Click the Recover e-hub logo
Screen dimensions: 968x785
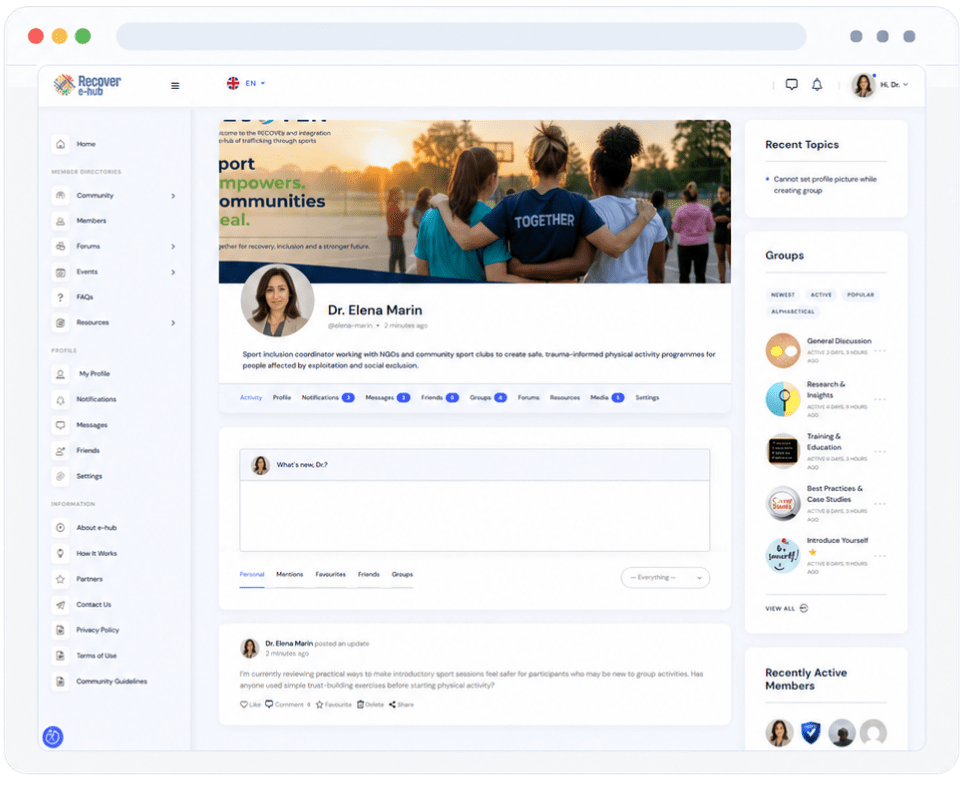(87, 85)
